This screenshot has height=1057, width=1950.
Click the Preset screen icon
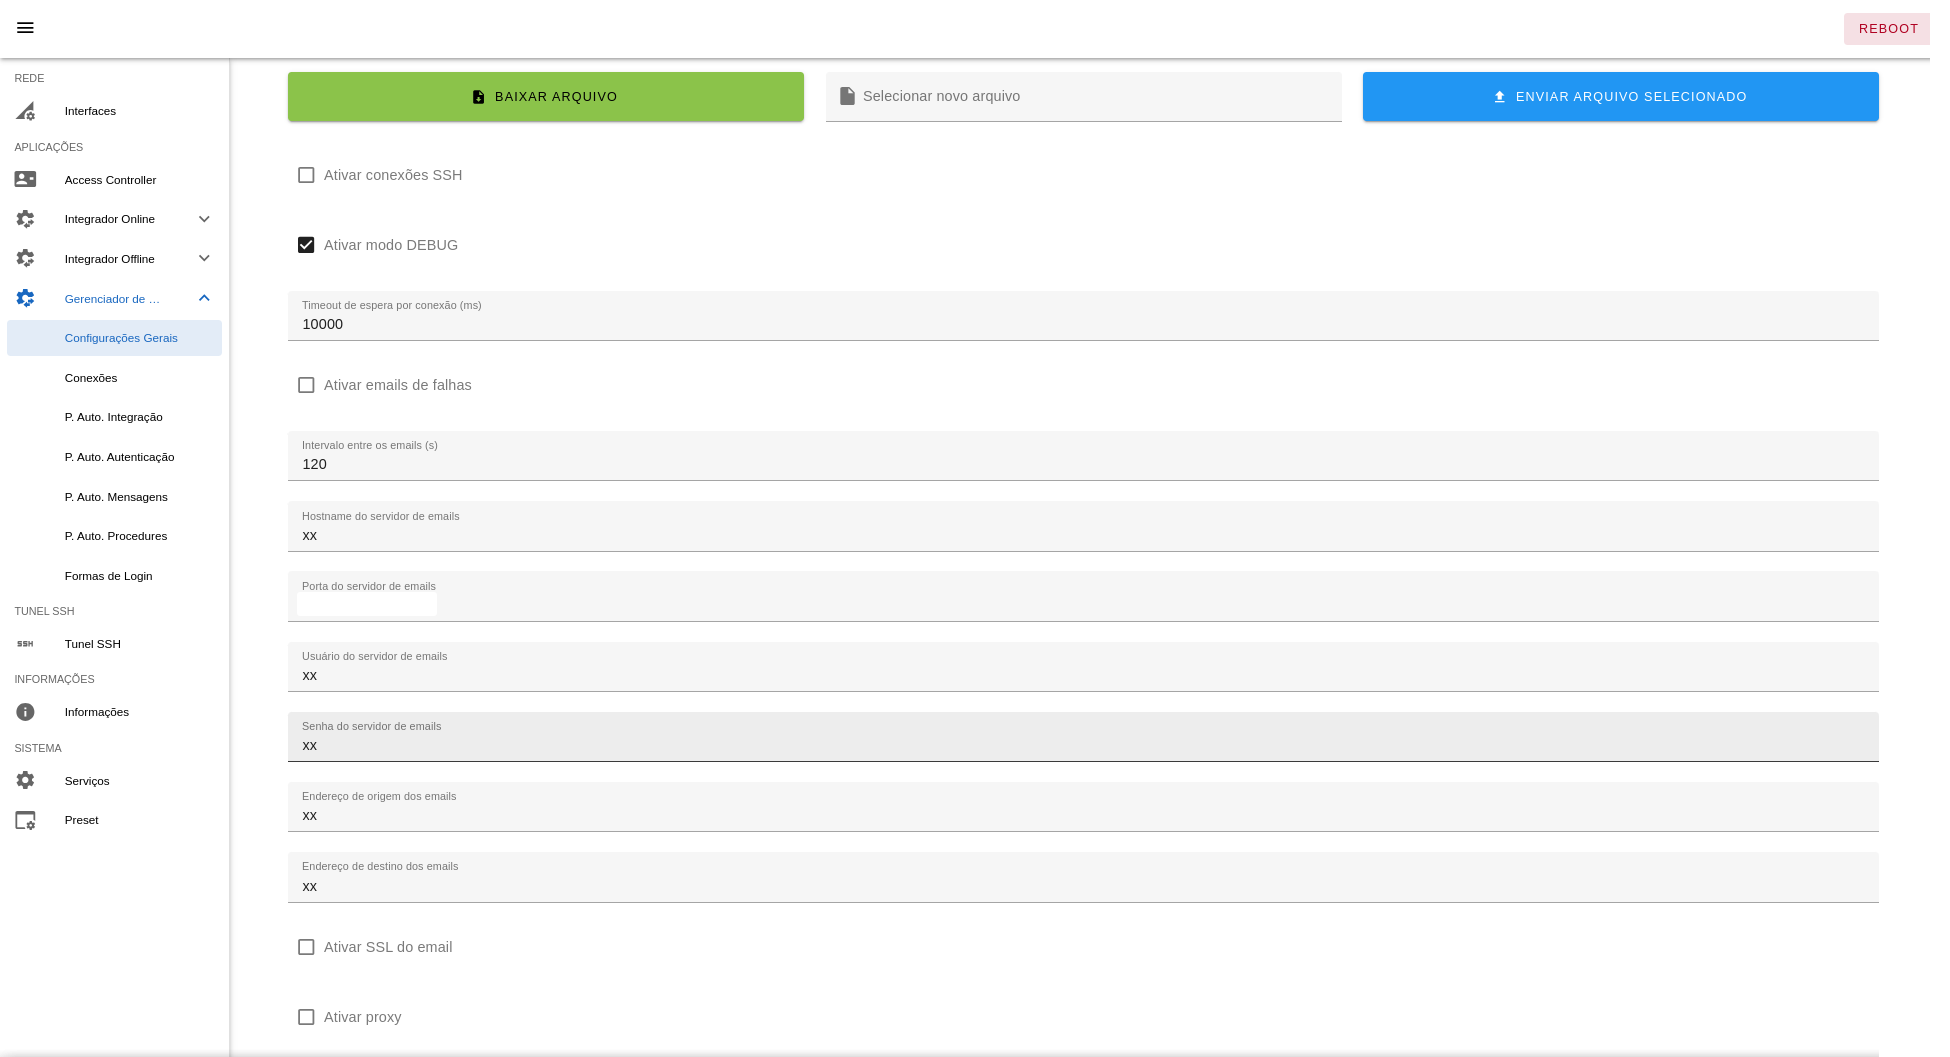click(x=25, y=820)
